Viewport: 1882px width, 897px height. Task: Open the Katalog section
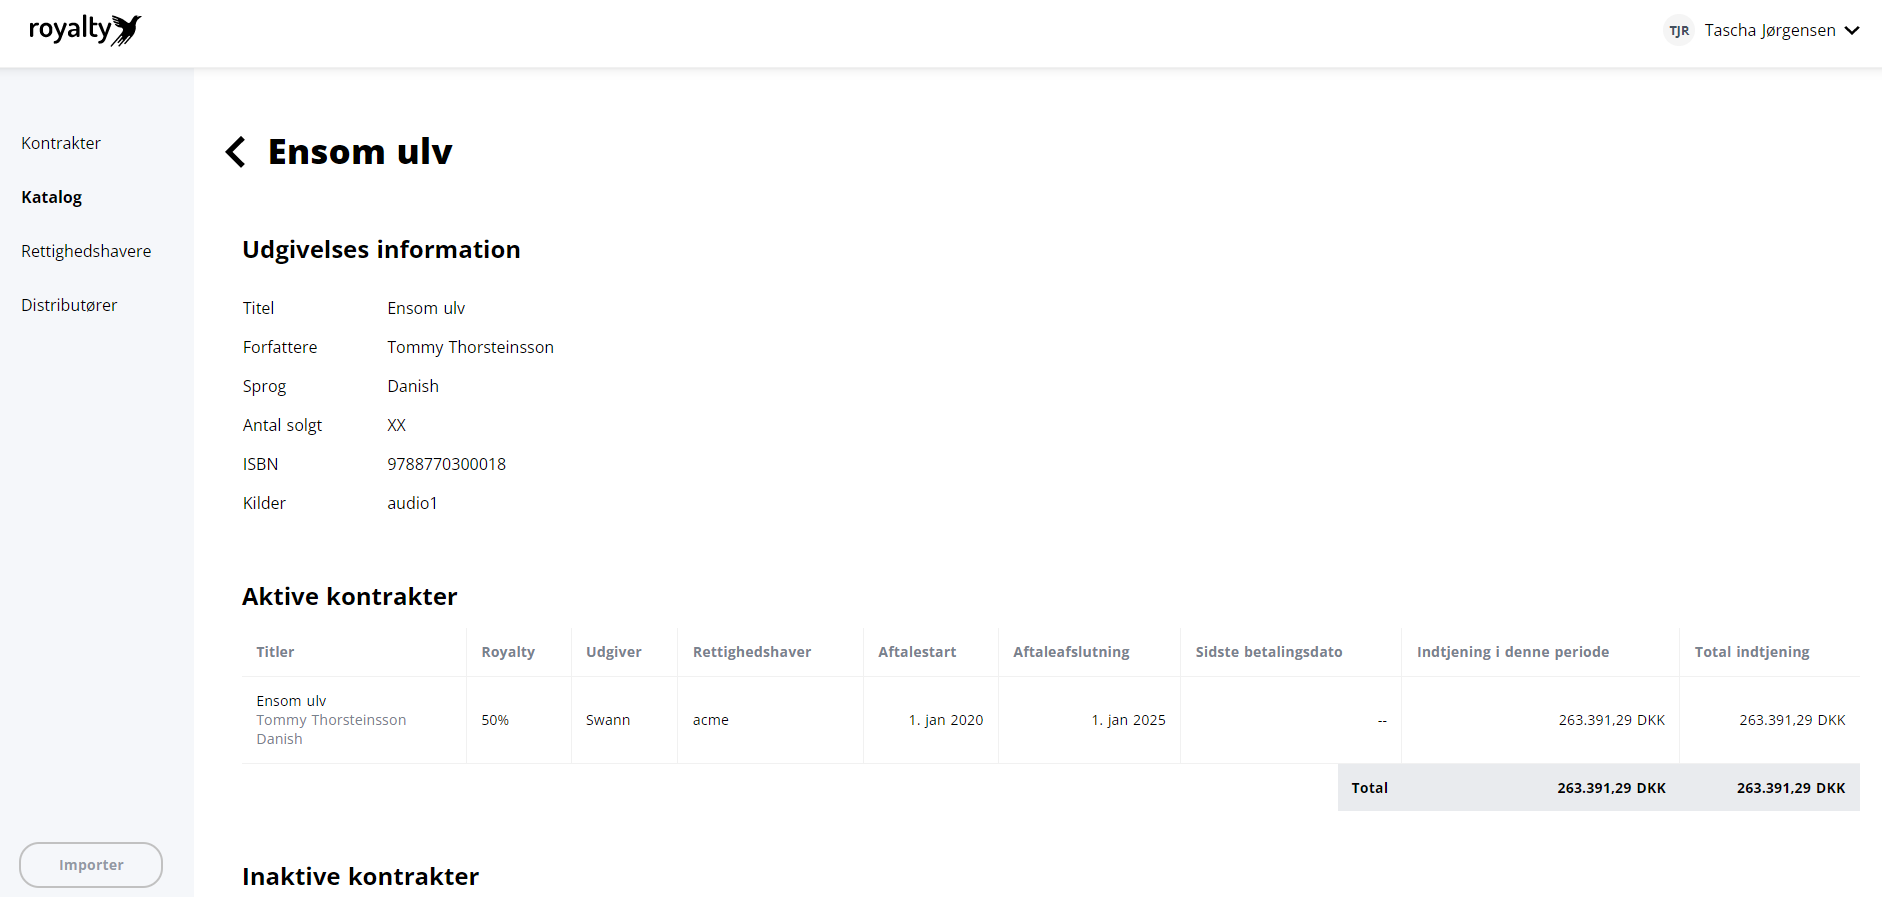tap(52, 197)
